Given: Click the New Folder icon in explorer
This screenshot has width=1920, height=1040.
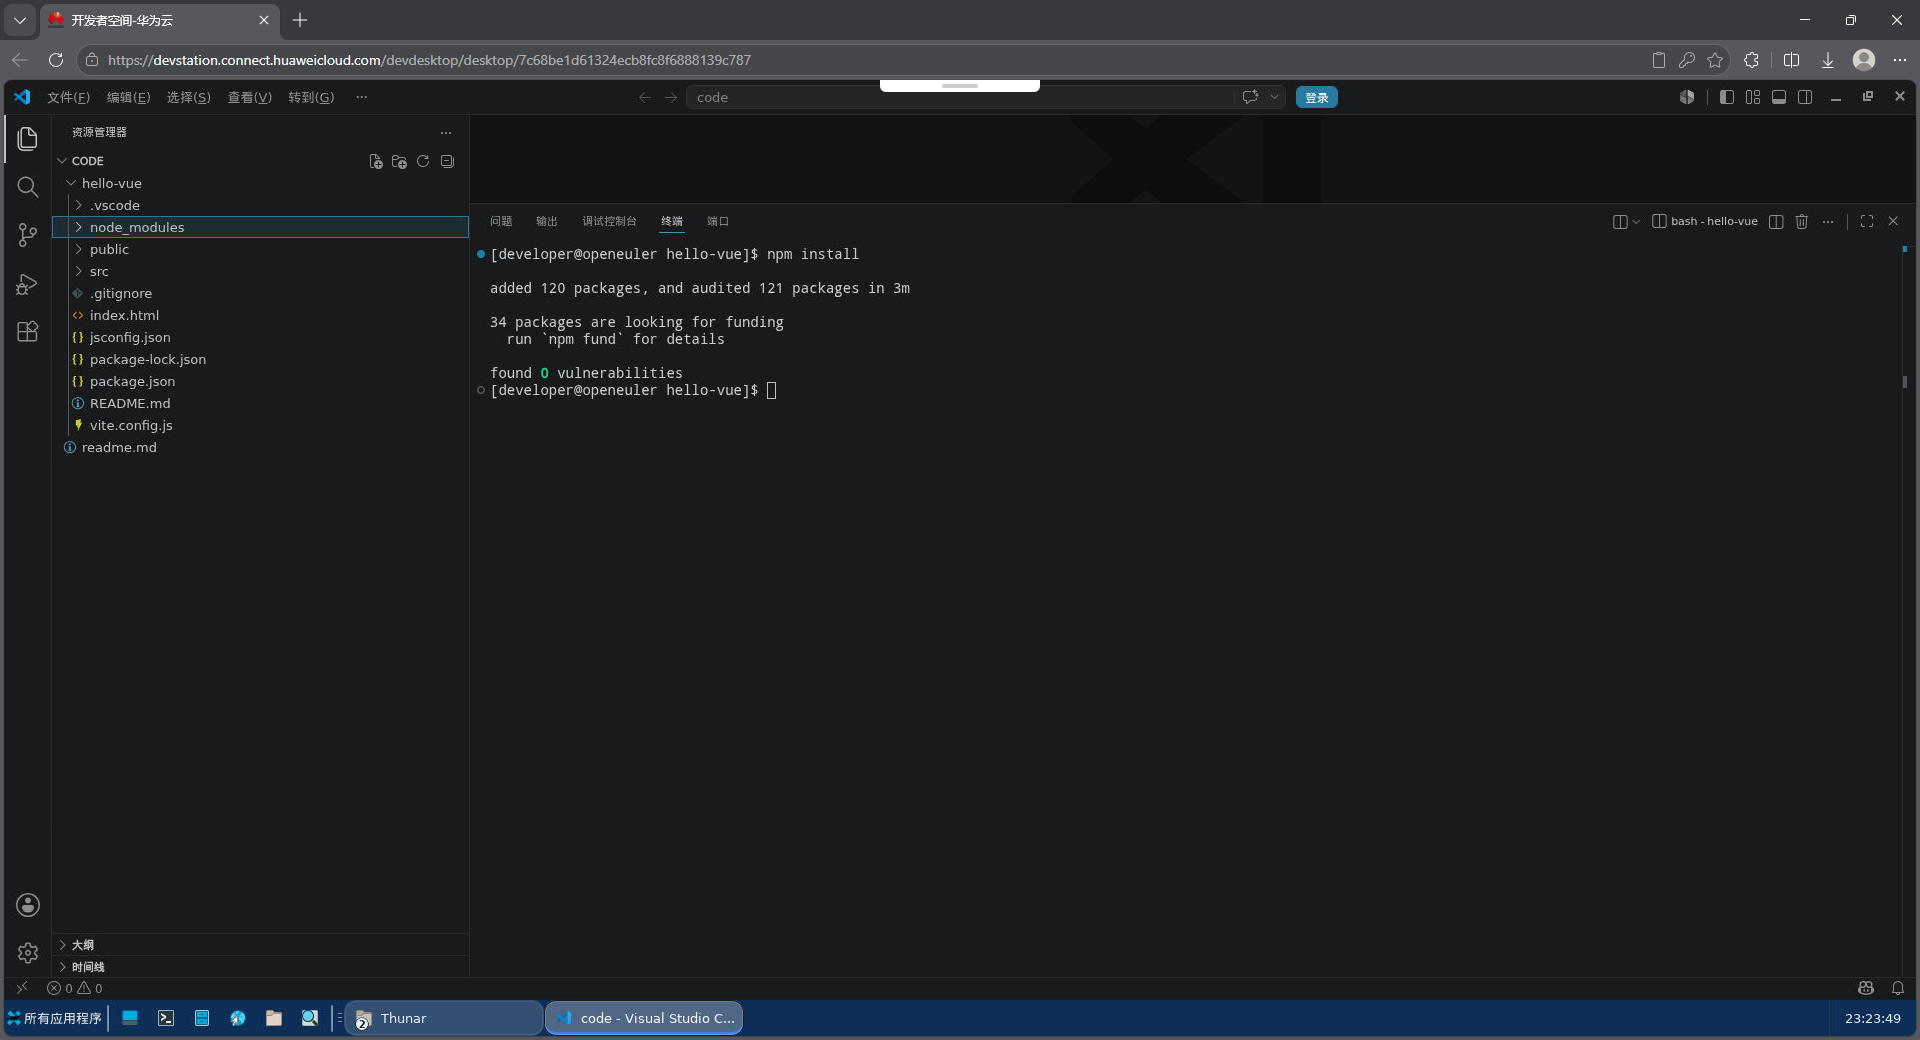Looking at the screenshot, I should [x=399, y=161].
